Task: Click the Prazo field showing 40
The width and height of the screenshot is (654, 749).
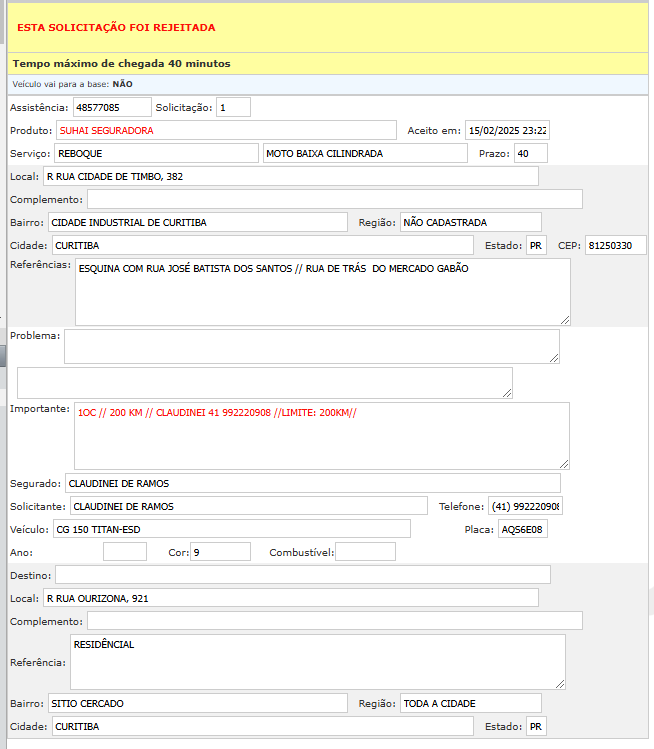Action: tap(529, 153)
